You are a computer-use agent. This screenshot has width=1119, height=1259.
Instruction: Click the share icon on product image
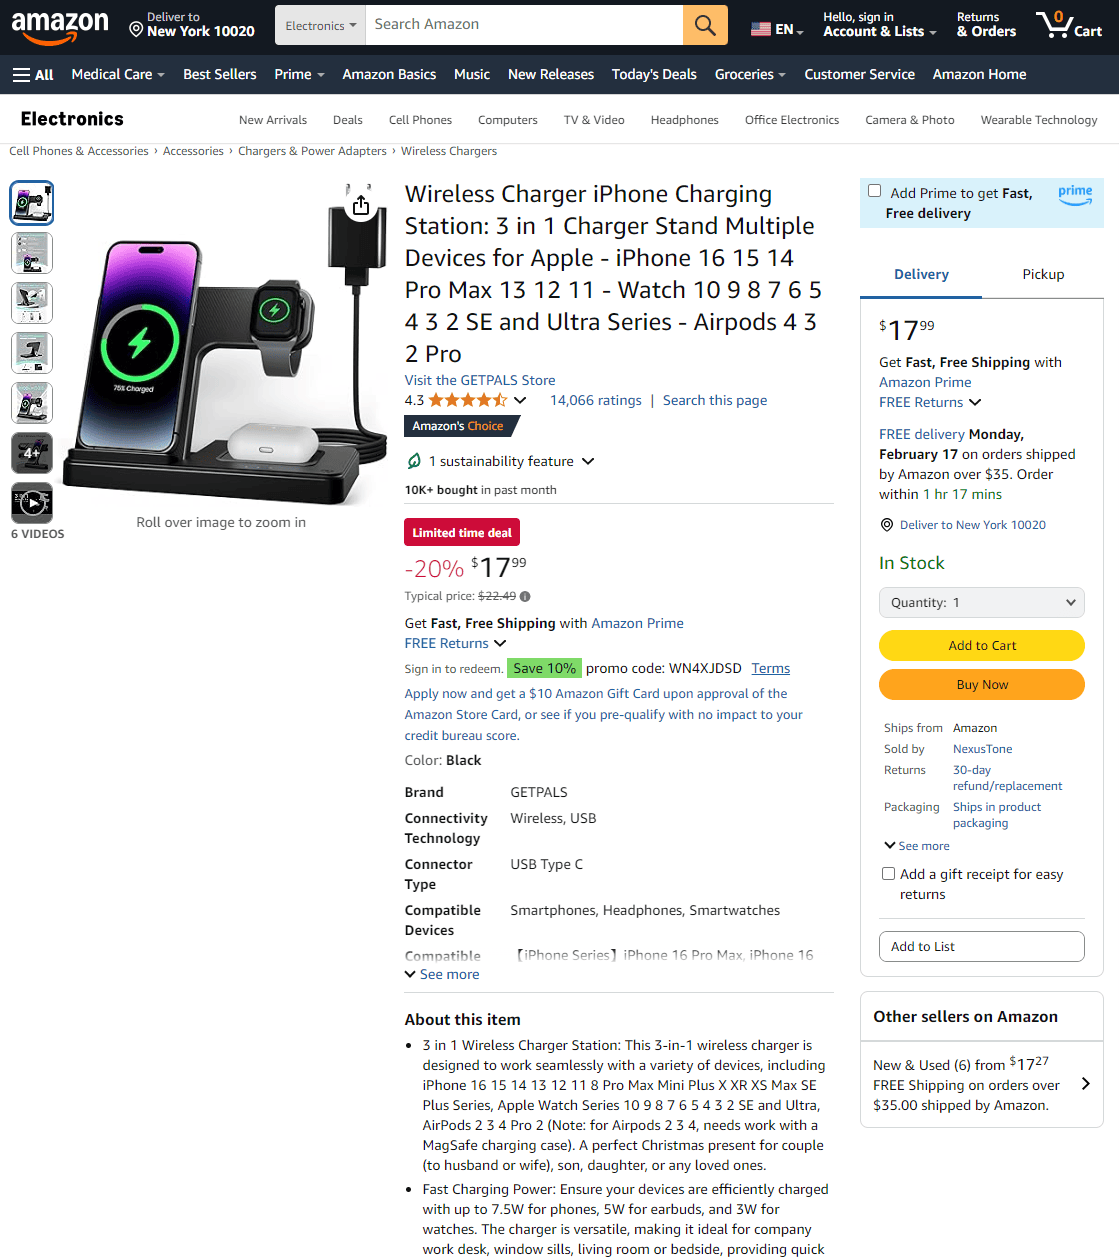(361, 205)
